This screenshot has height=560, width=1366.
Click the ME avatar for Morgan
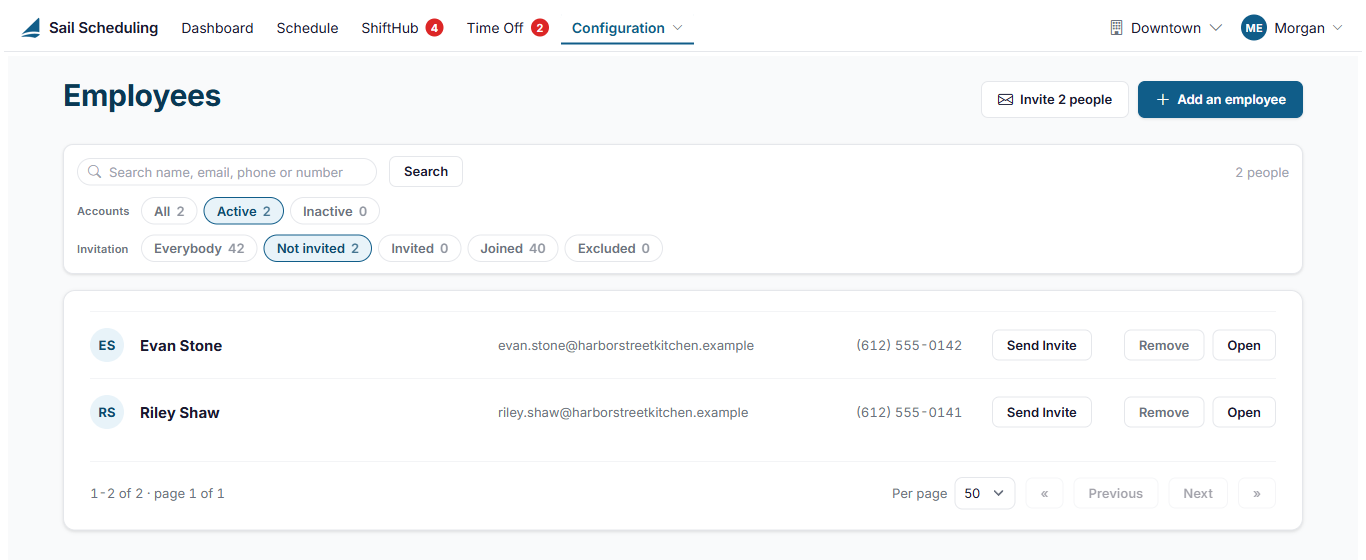[x=1254, y=28]
